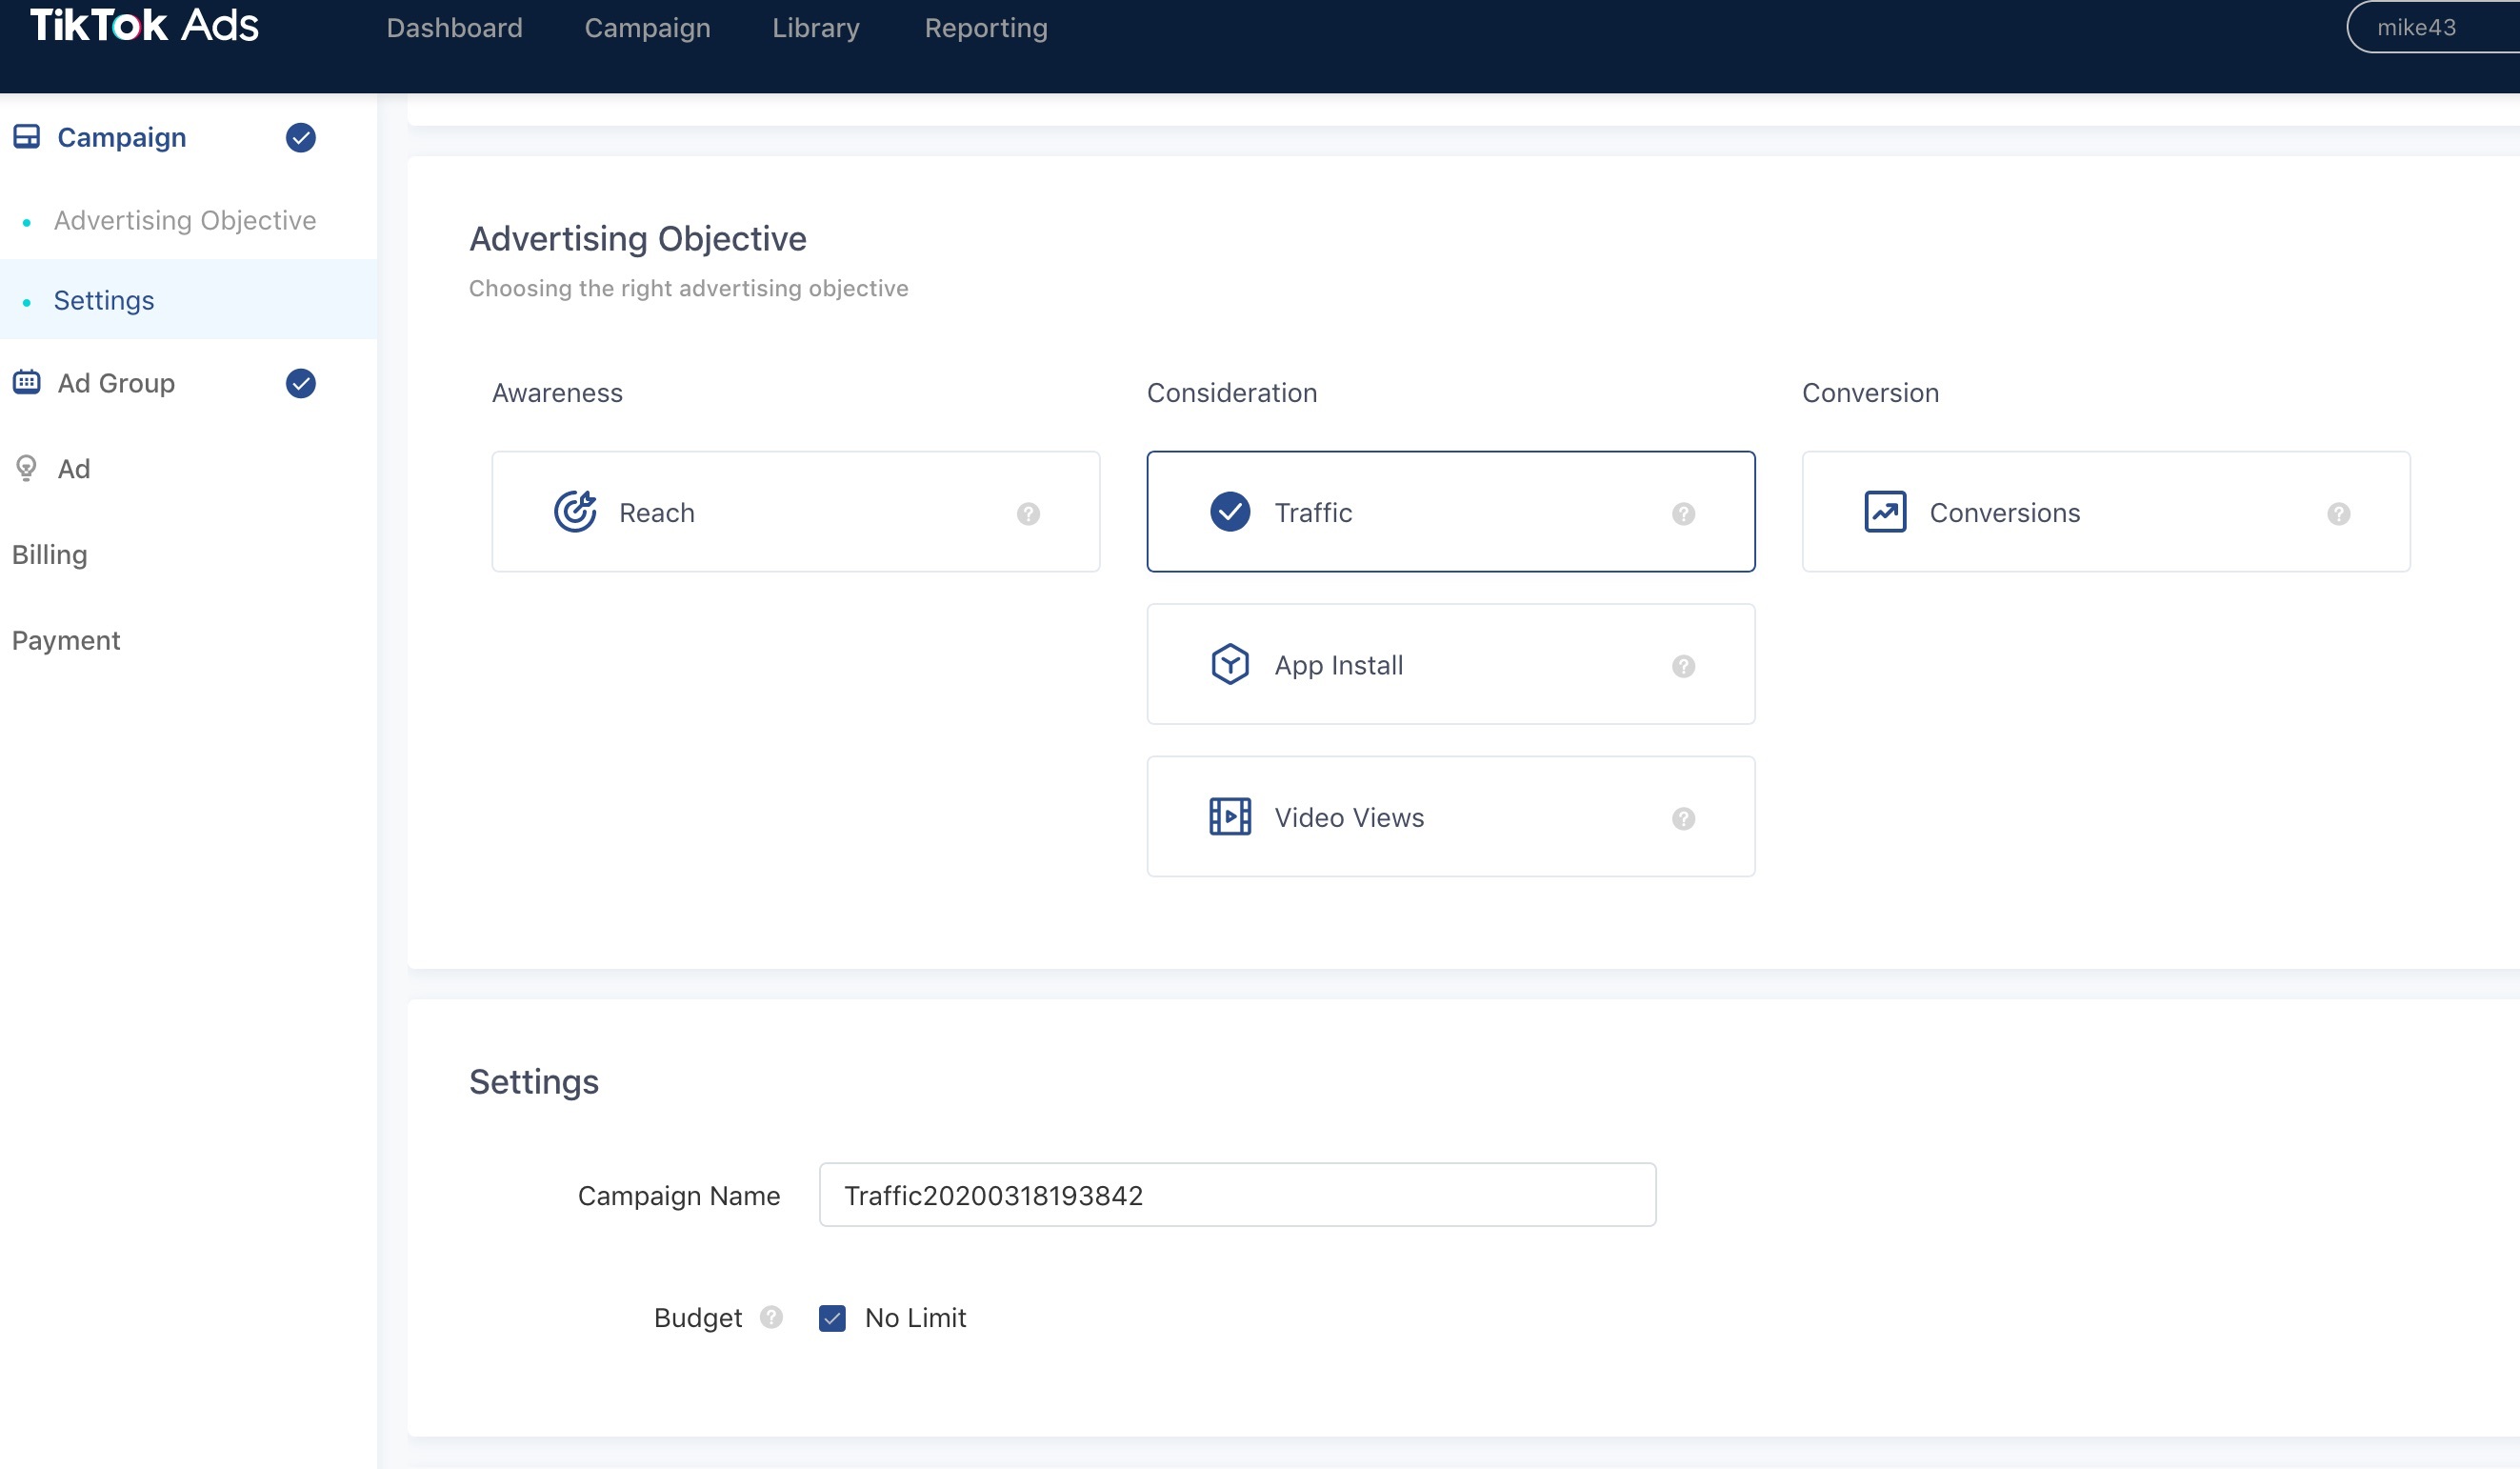Choose the Reach objective card
Screen dimensions: 2520x1469
796,512
